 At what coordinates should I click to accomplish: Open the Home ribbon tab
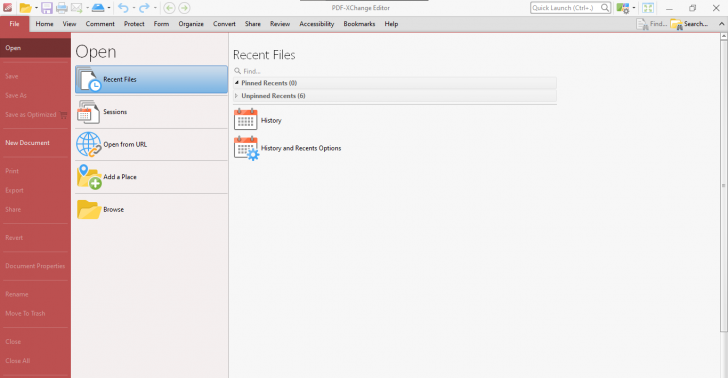(x=45, y=24)
